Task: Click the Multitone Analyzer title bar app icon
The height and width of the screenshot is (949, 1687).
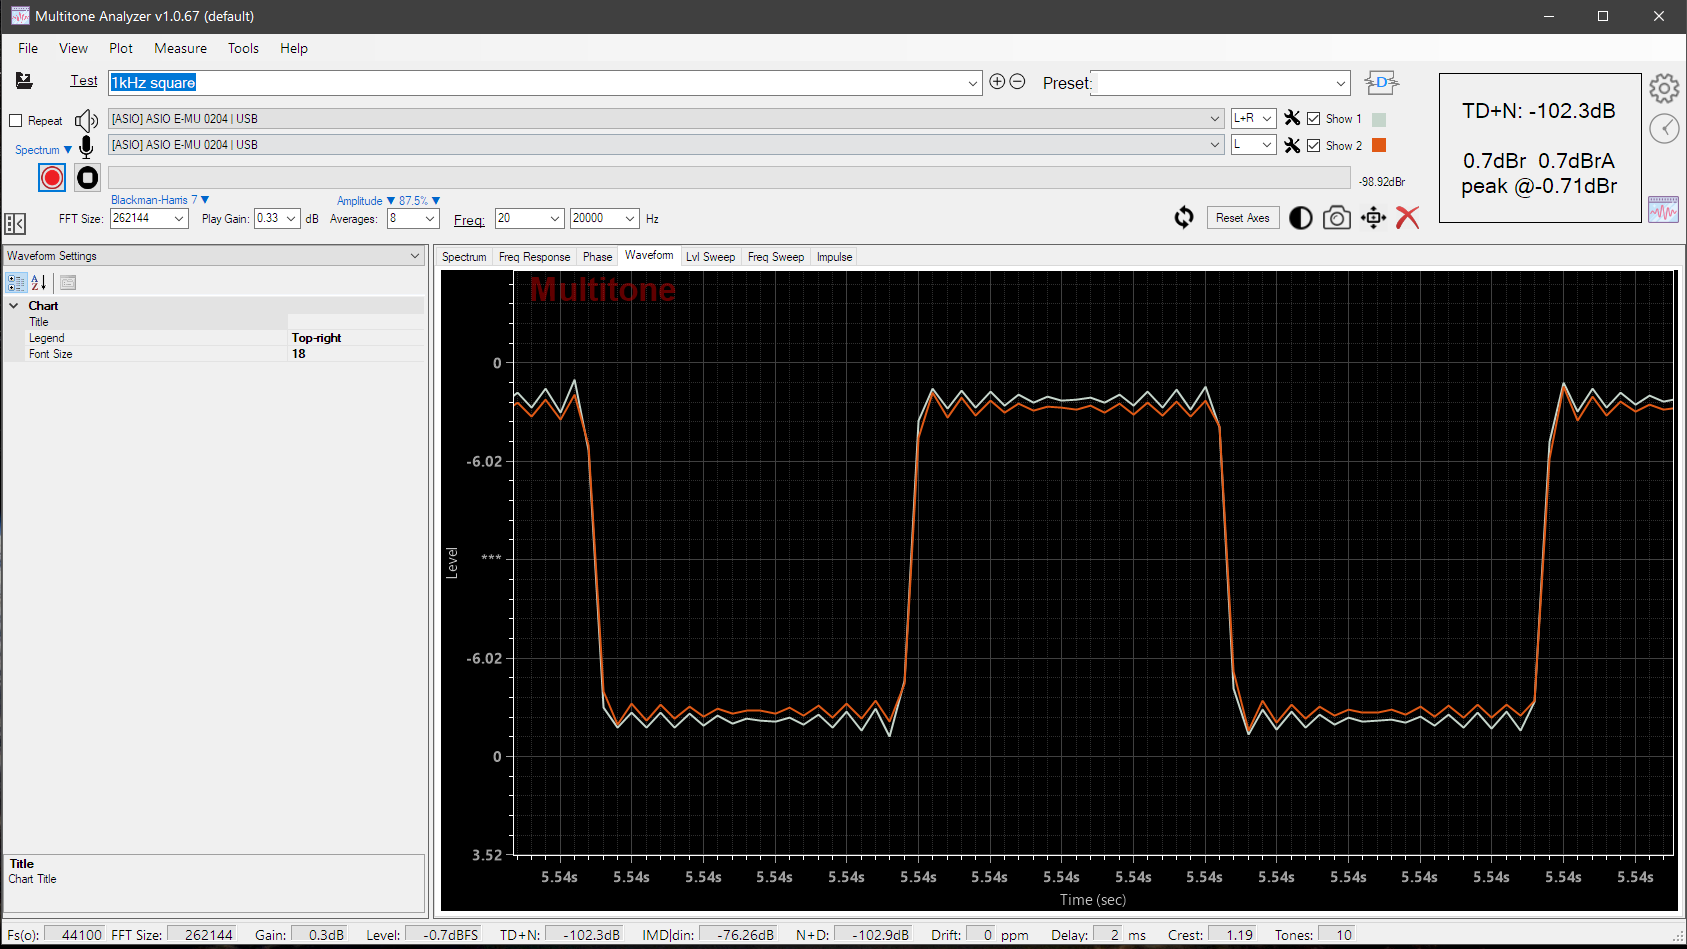Action: pos(20,16)
